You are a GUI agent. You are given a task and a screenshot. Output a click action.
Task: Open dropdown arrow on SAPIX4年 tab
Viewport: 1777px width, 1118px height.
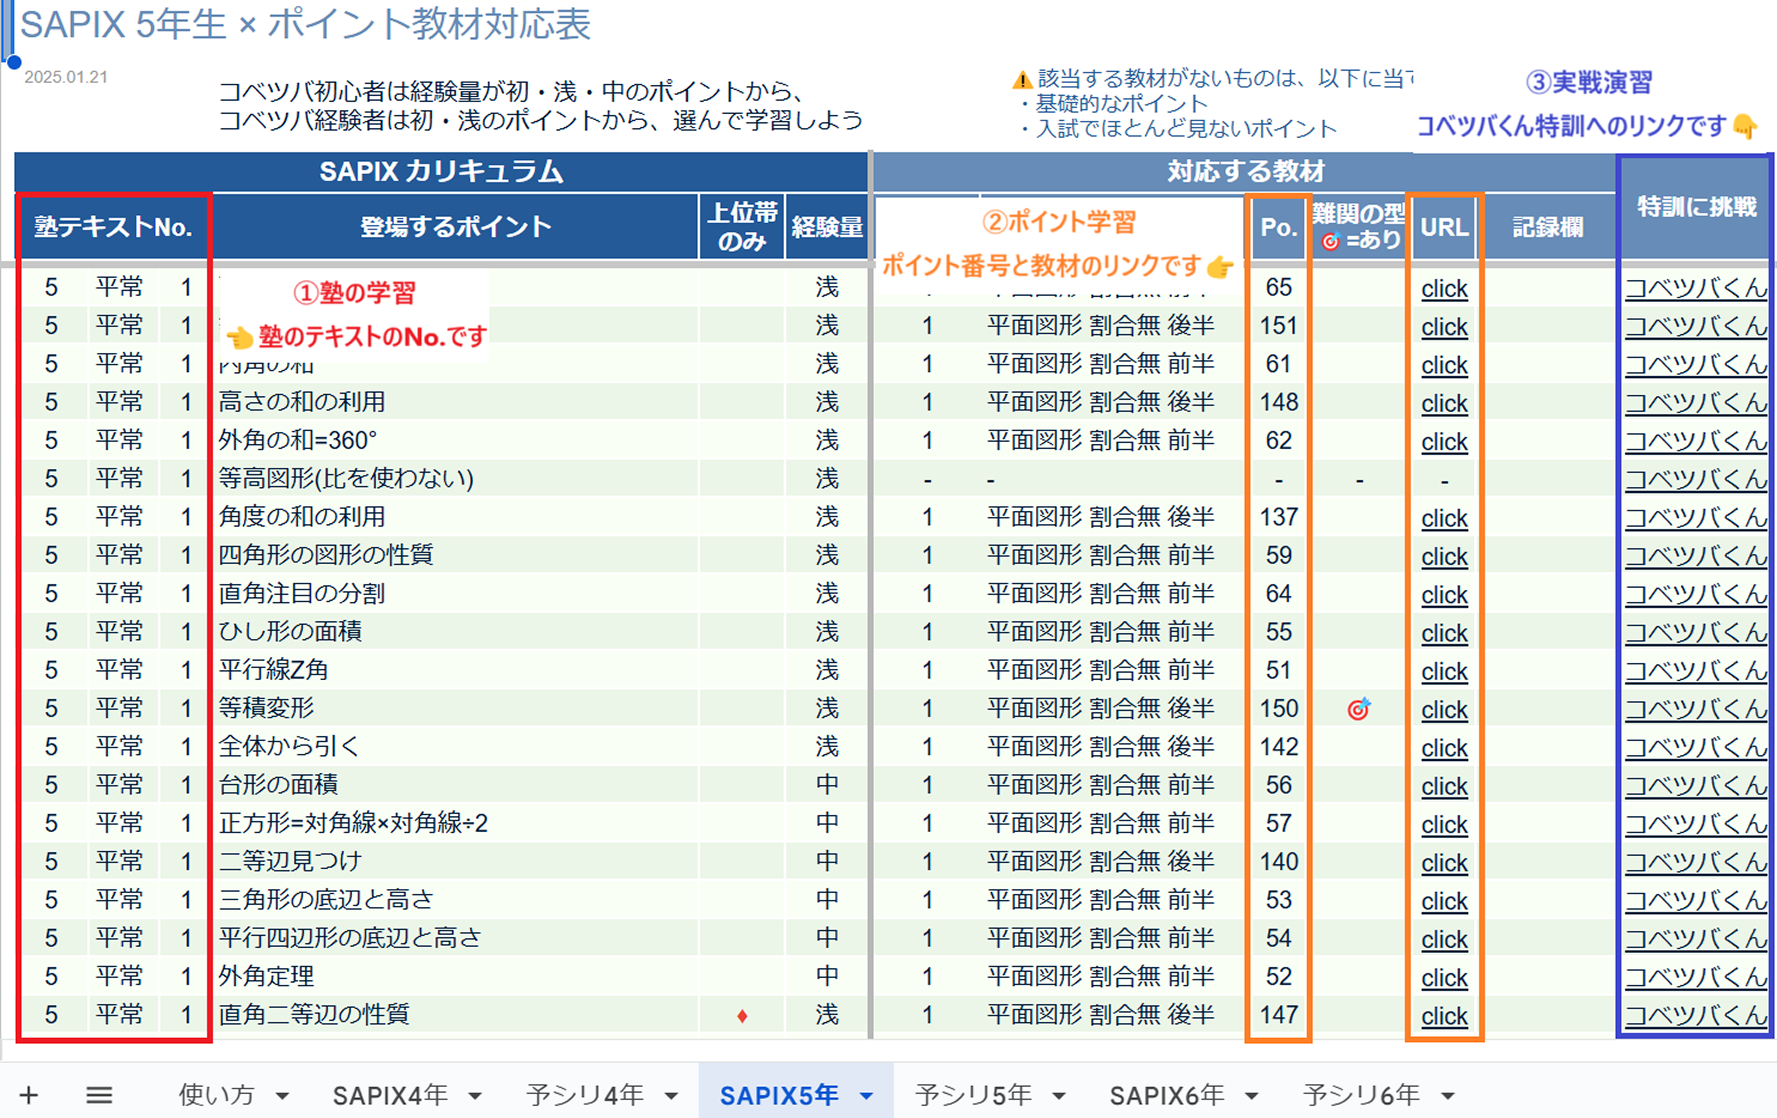(x=475, y=1096)
